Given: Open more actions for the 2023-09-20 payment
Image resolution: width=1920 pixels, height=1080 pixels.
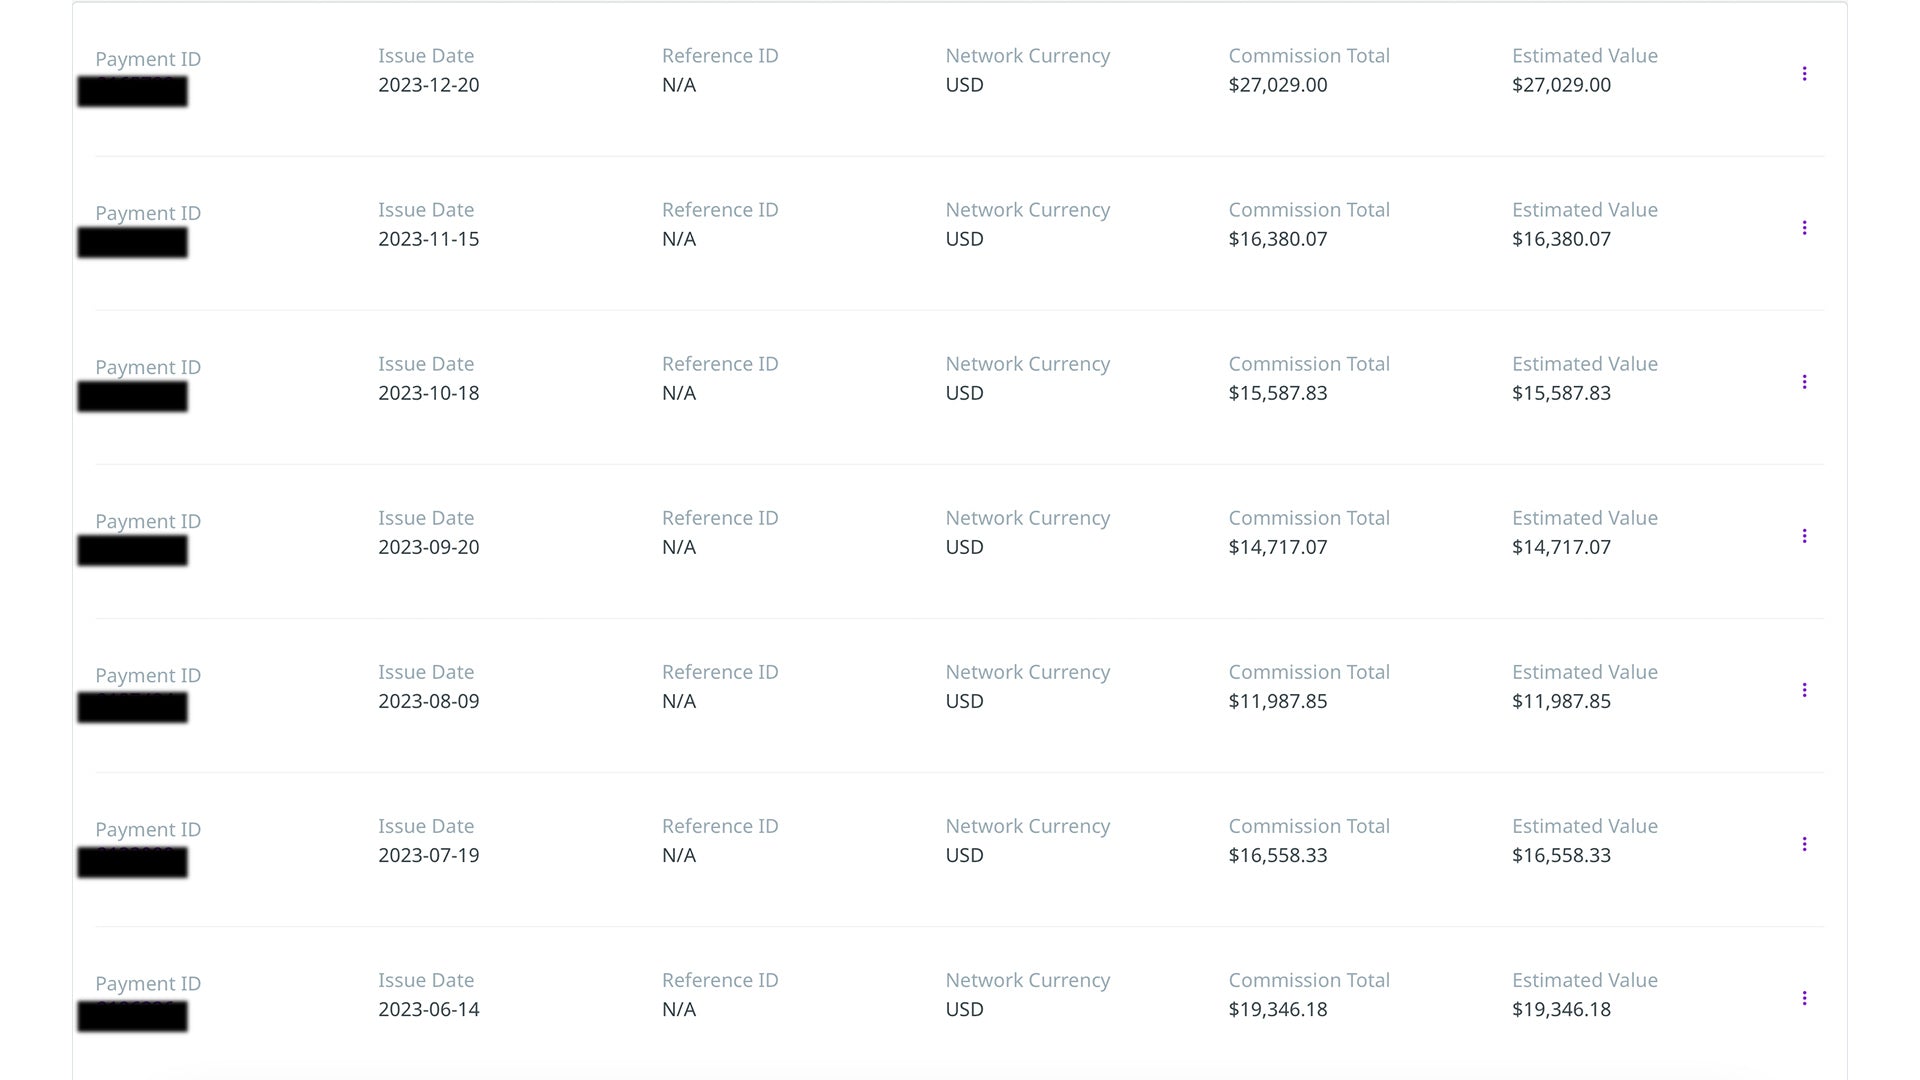Looking at the screenshot, I should 1804,536.
